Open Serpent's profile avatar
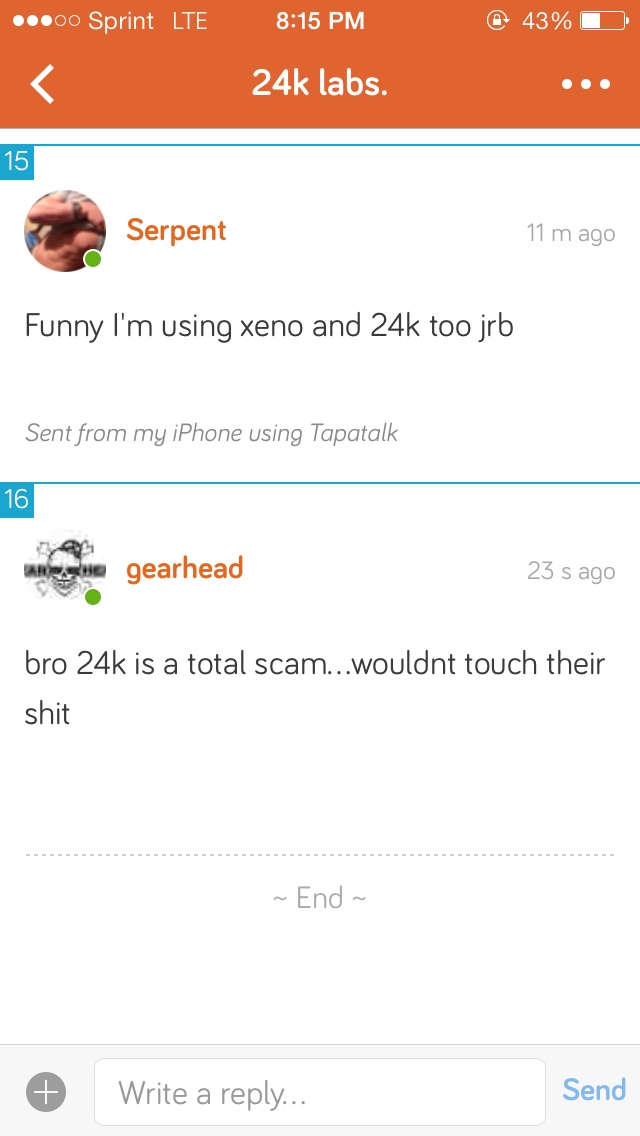Image resolution: width=640 pixels, height=1136 pixels. click(x=65, y=231)
